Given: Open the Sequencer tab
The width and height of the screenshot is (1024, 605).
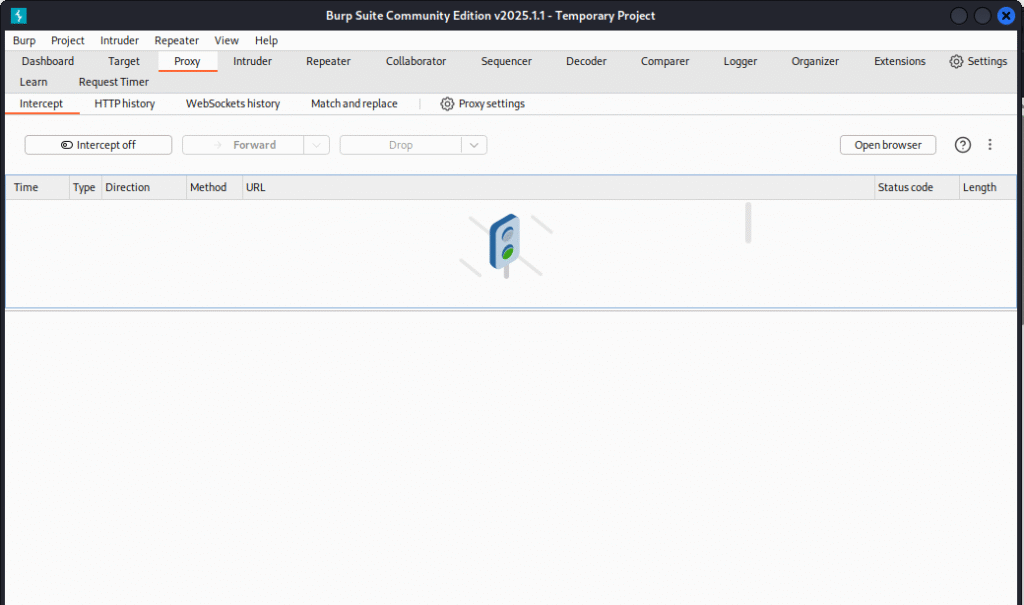Looking at the screenshot, I should pos(506,61).
